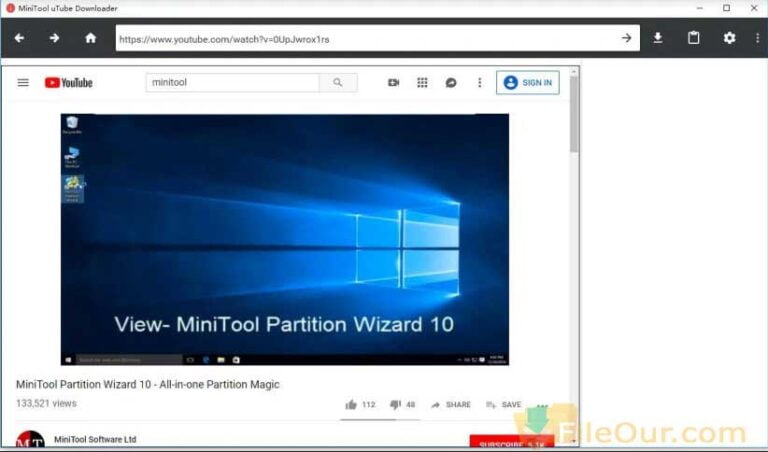Click the like/dislike ratio bar
This screenshot has width=768, height=452.
tap(380, 420)
